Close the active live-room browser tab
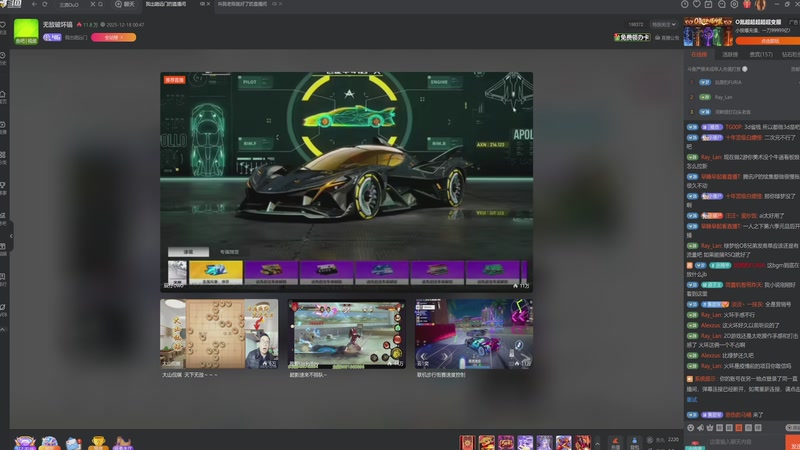Image resolution: width=800 pixels, height=450 pixels. click(x=208, y=4)
